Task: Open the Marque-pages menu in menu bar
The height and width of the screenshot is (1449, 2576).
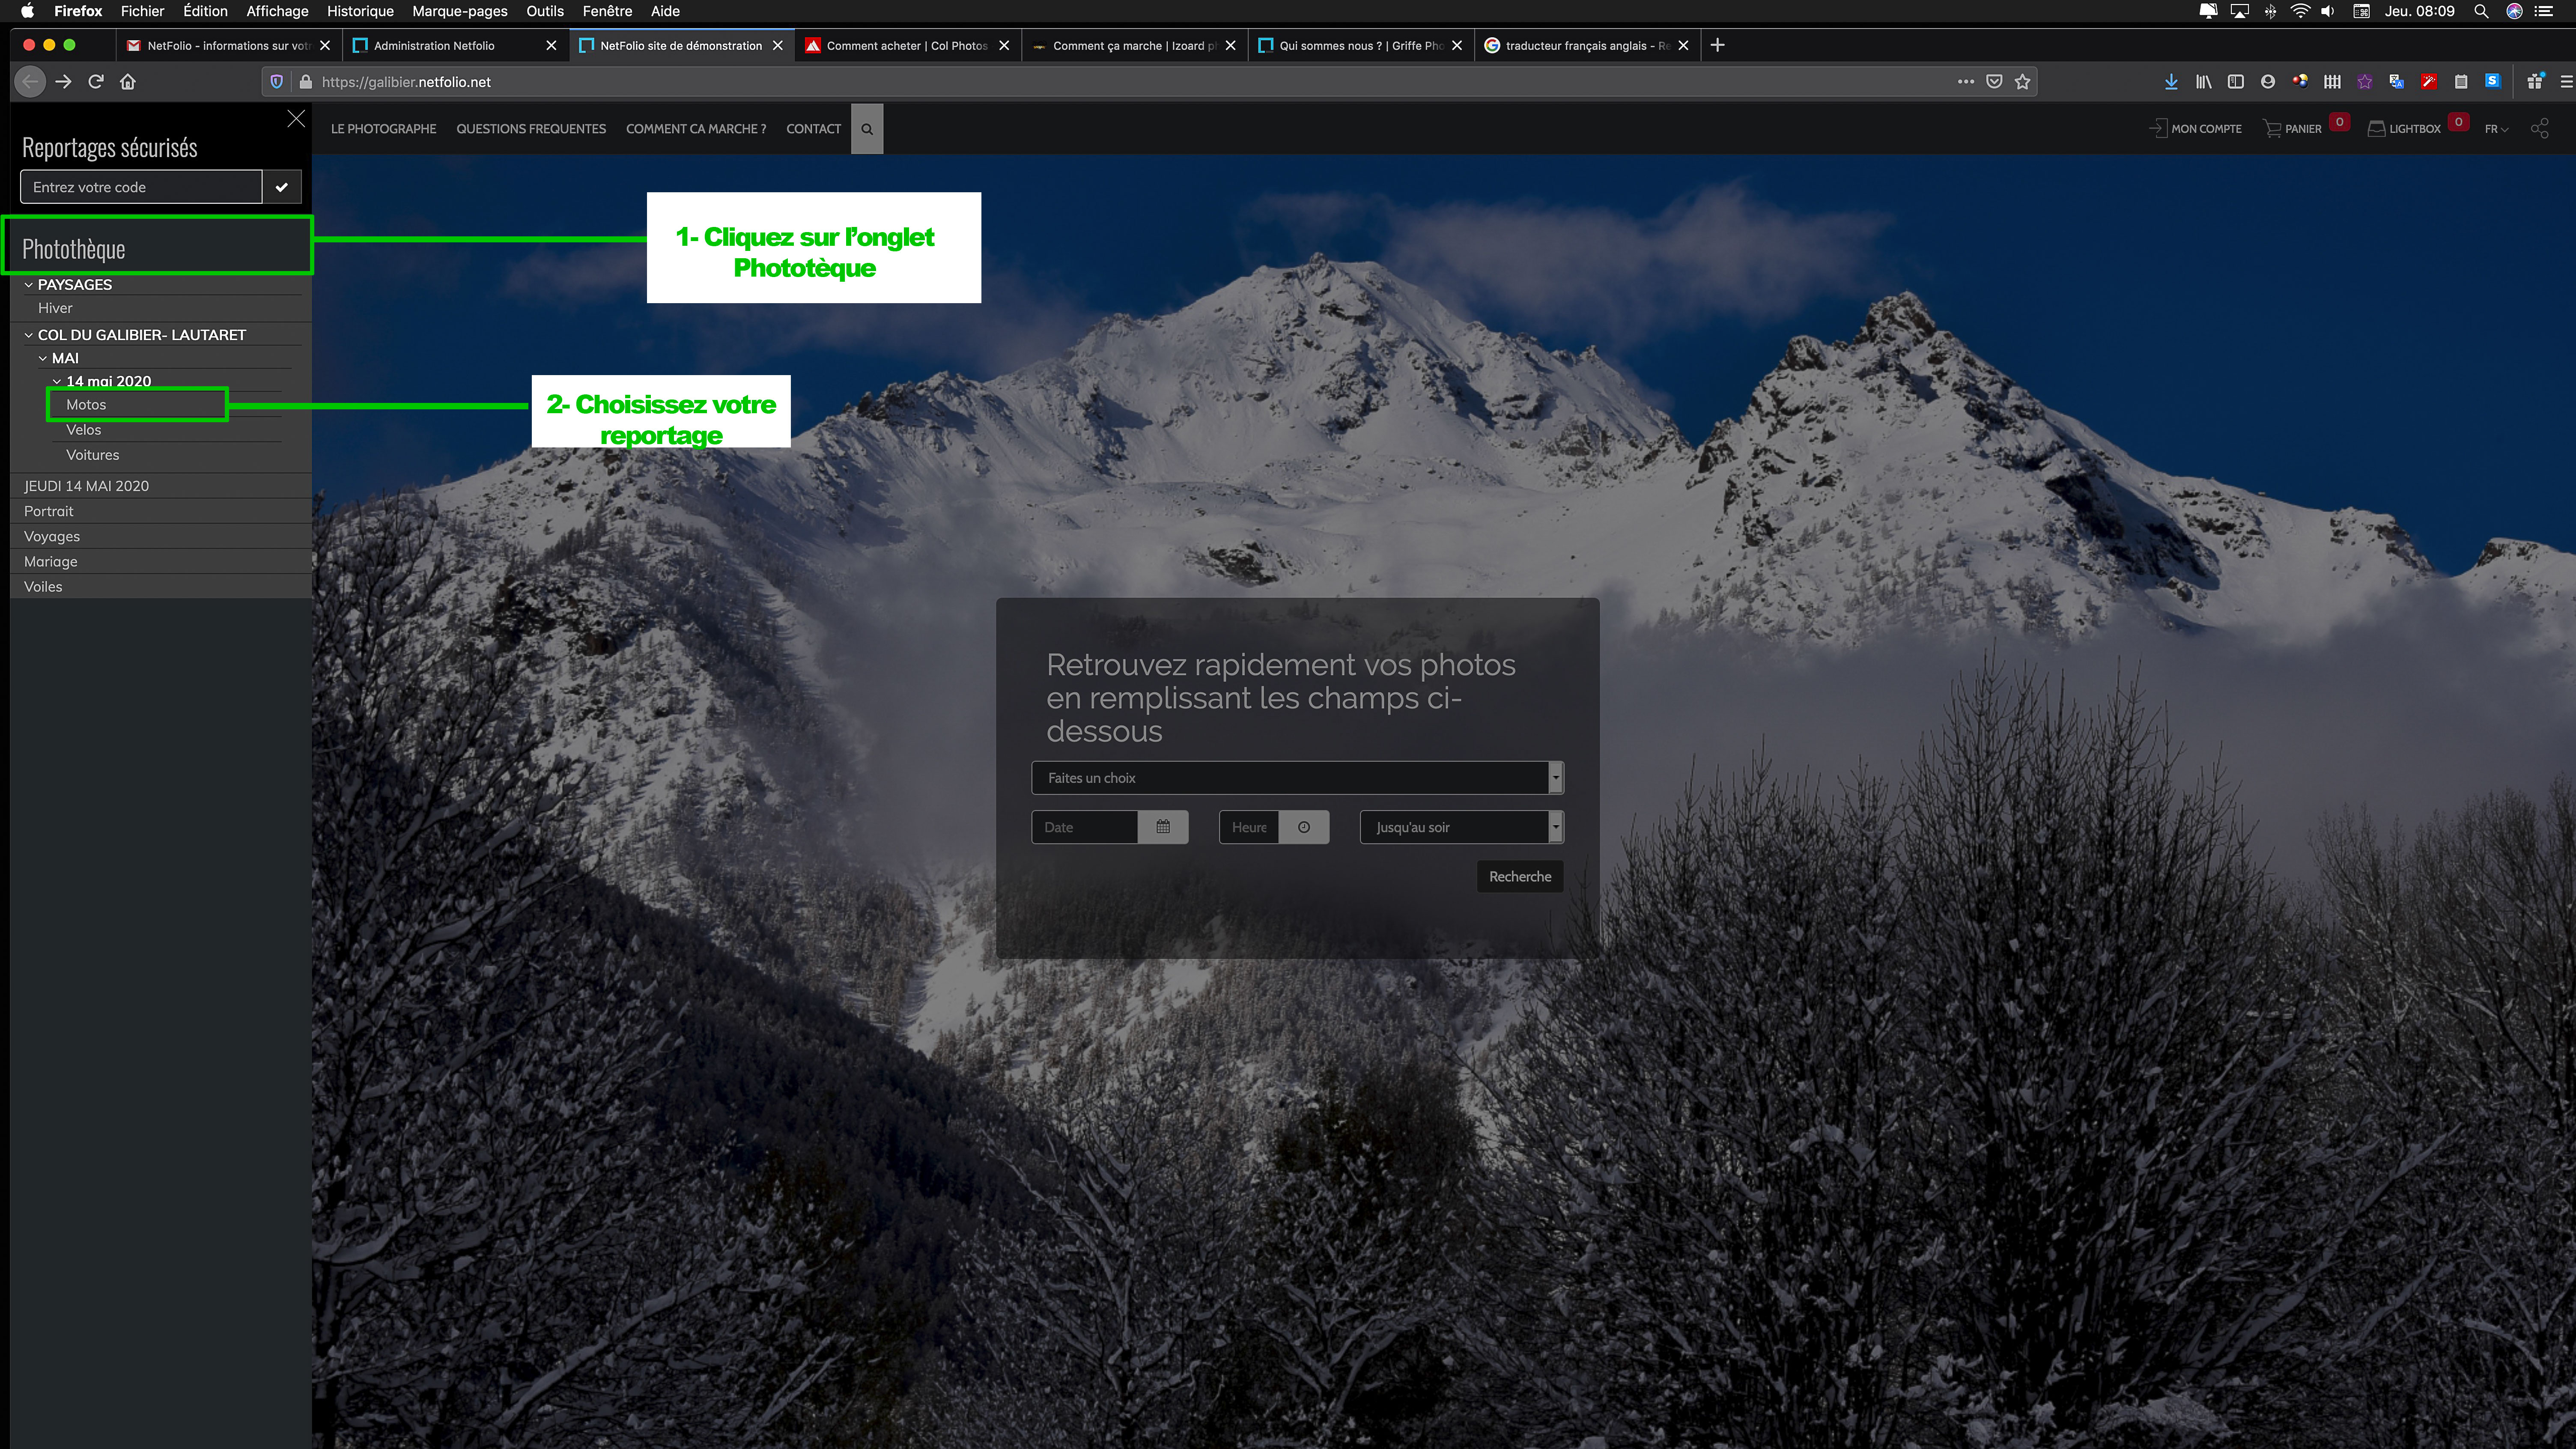Action: pos(459,11)
